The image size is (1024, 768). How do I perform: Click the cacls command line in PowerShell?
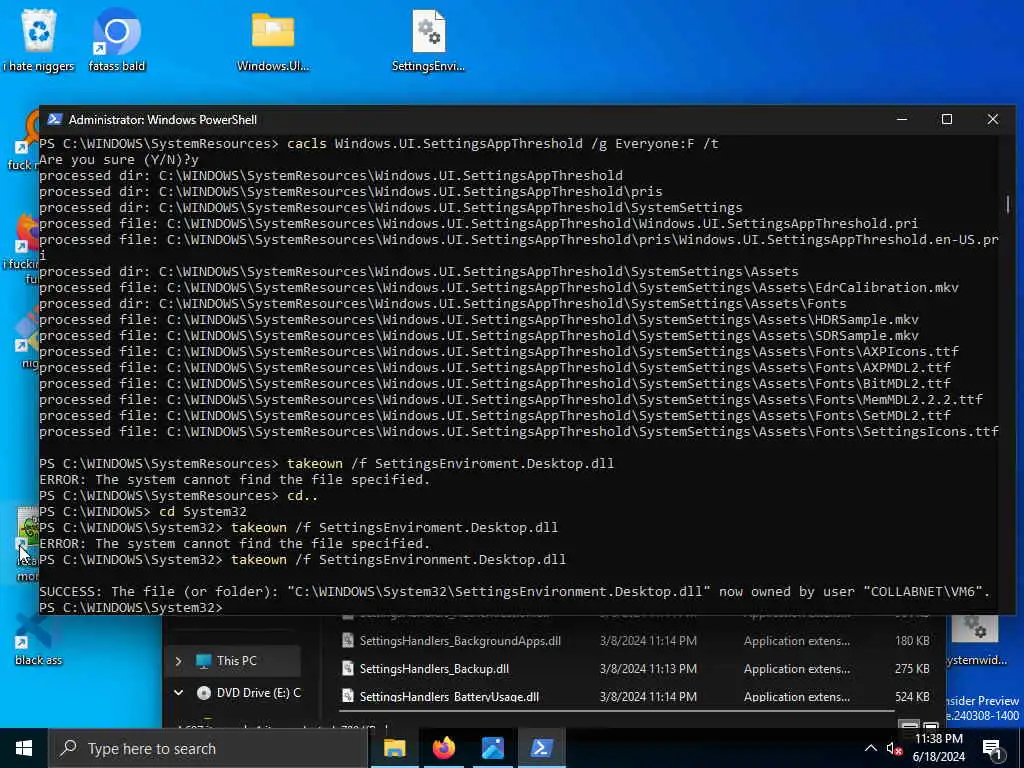(379, 144)
